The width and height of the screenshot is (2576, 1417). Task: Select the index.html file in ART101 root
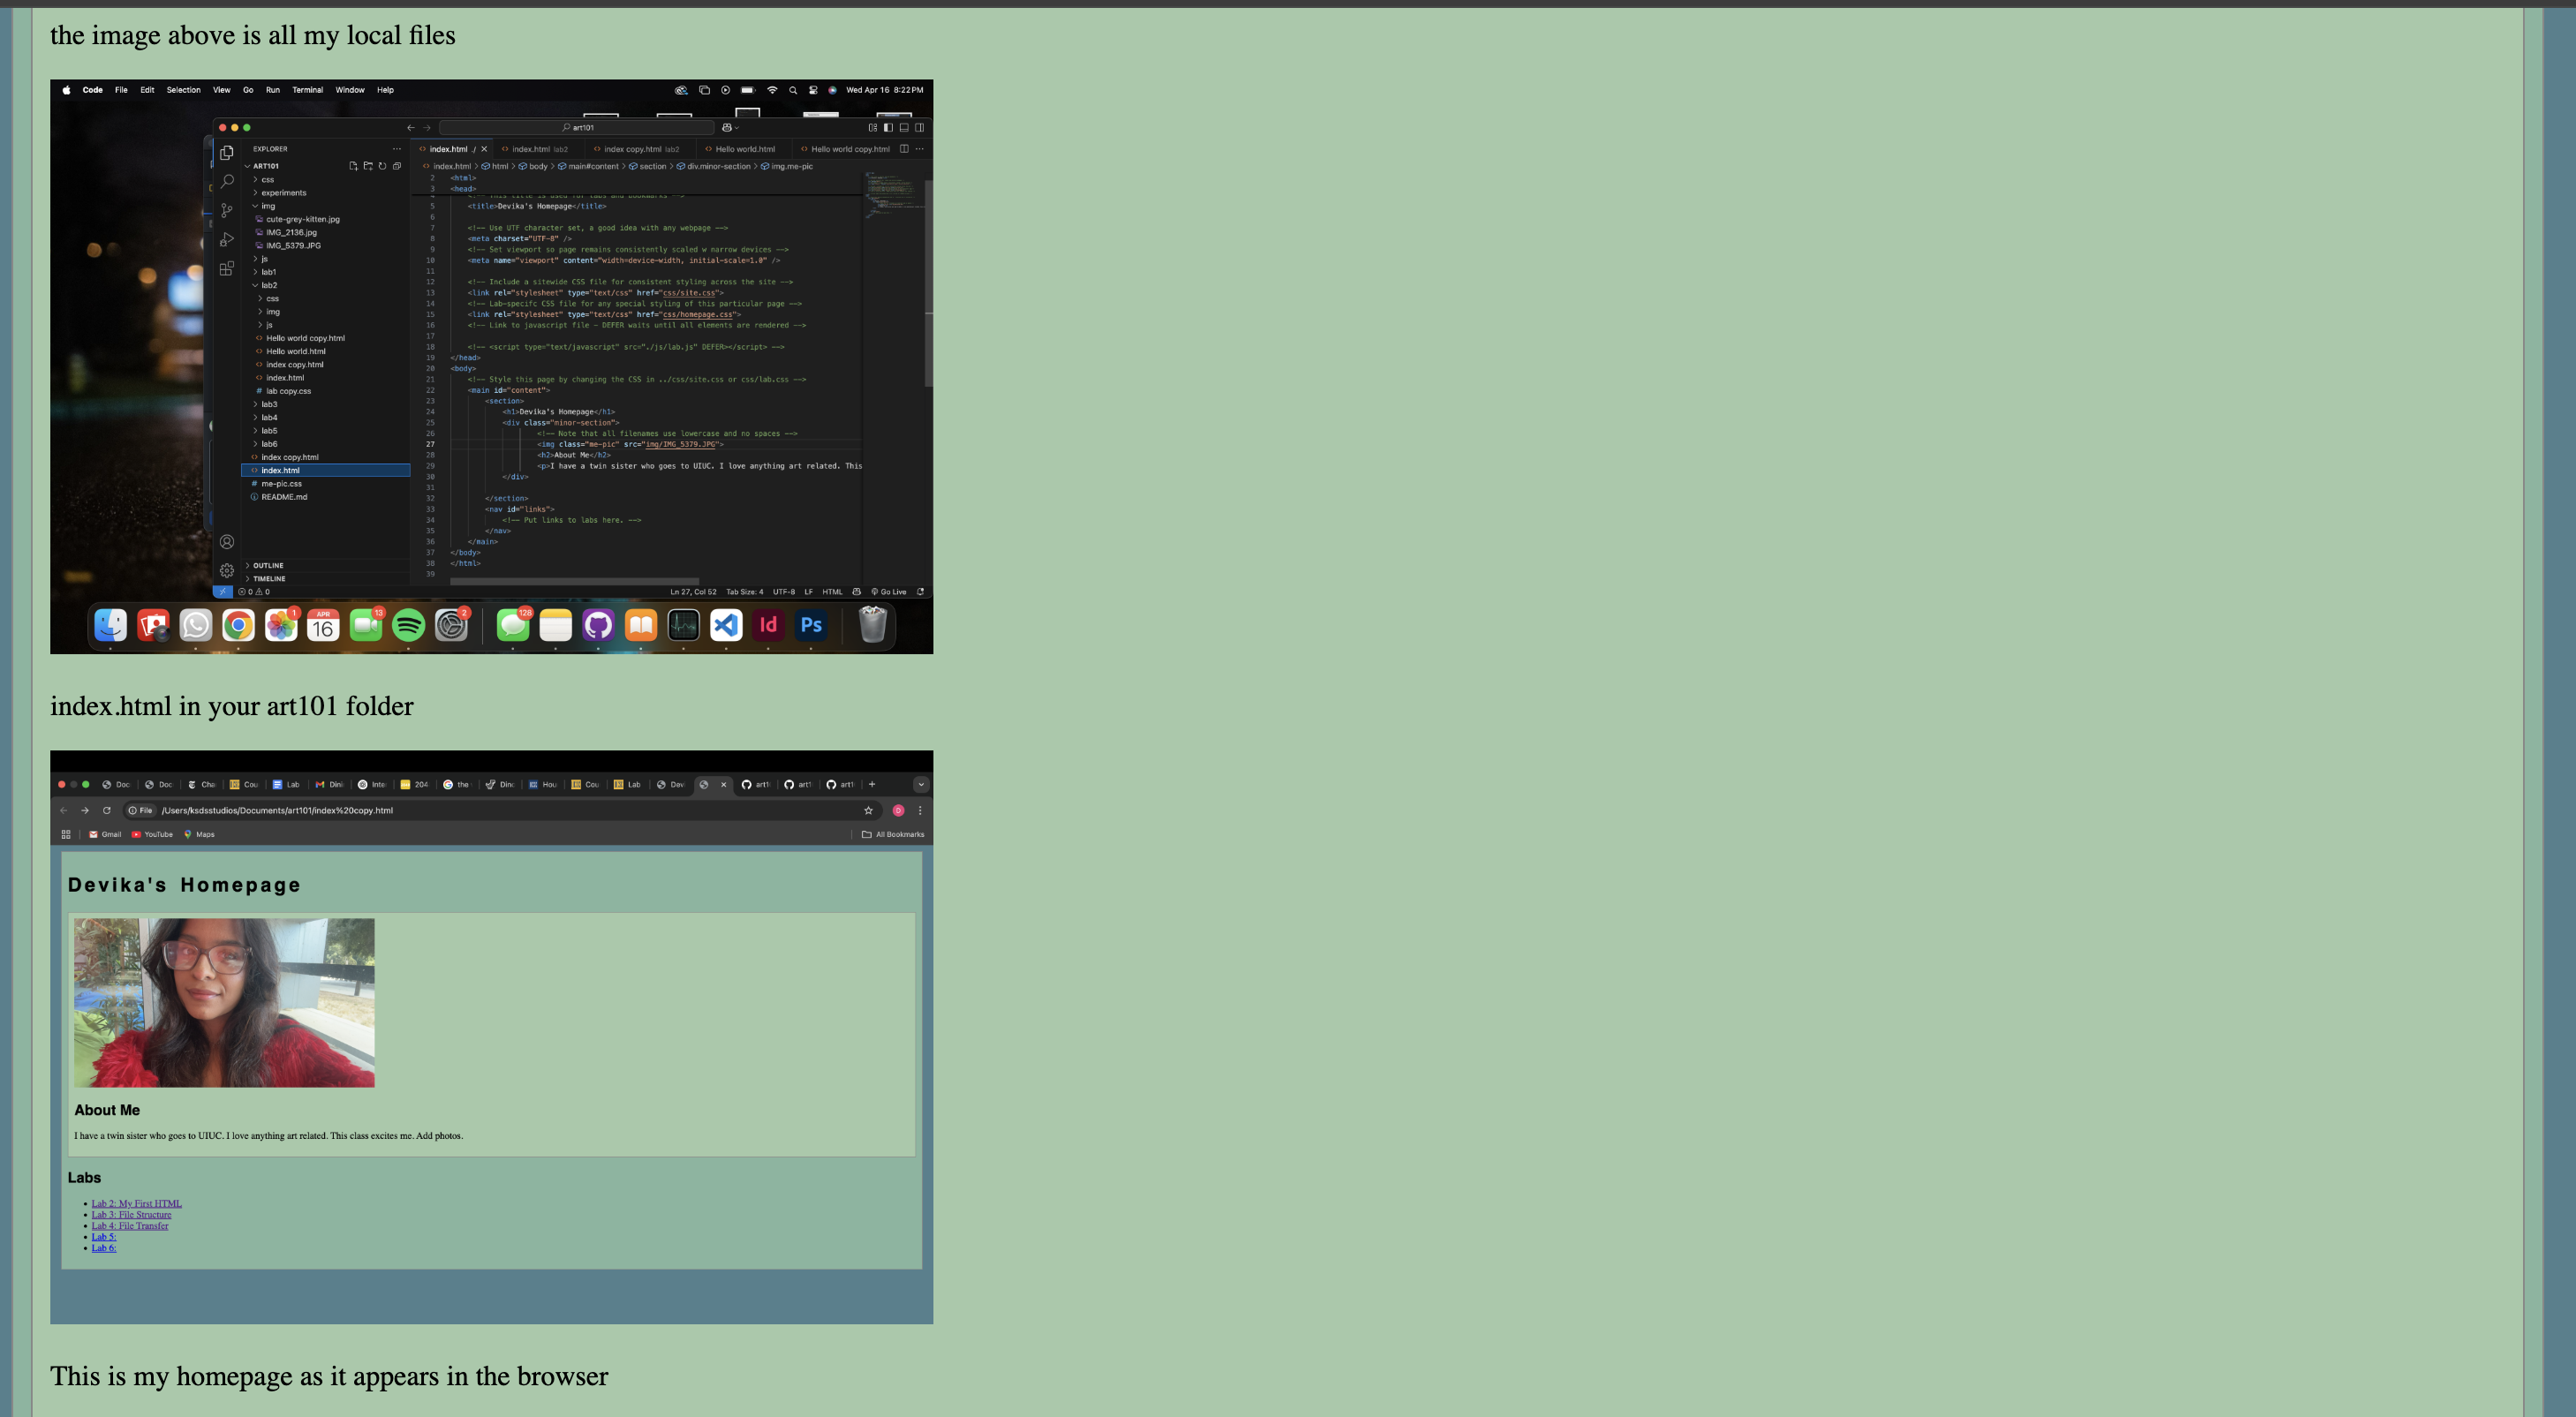pyautogui.click(x=326, y=470)
